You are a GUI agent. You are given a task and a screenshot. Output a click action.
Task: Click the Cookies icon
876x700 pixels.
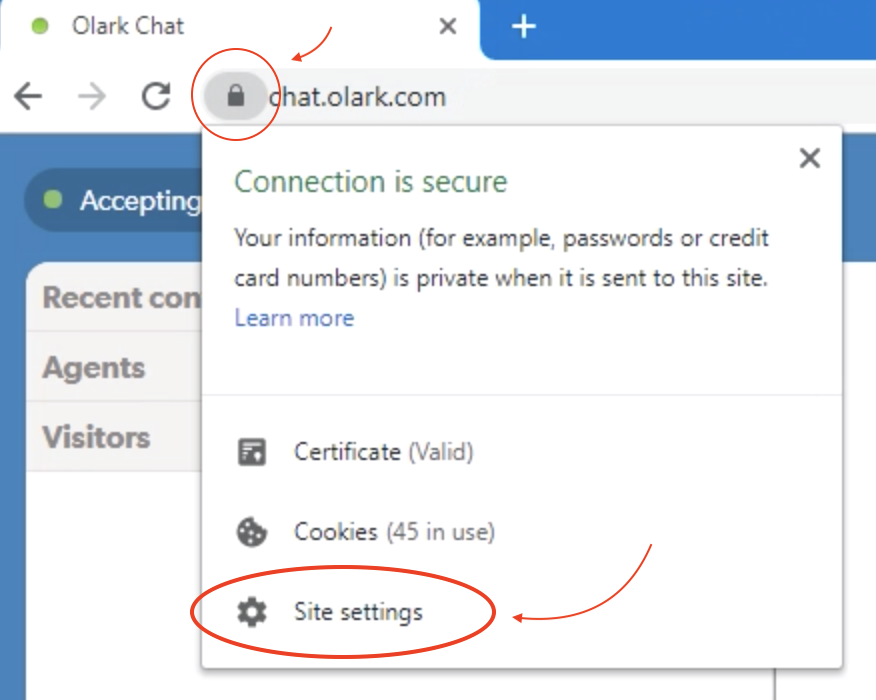tap(252, 532)
